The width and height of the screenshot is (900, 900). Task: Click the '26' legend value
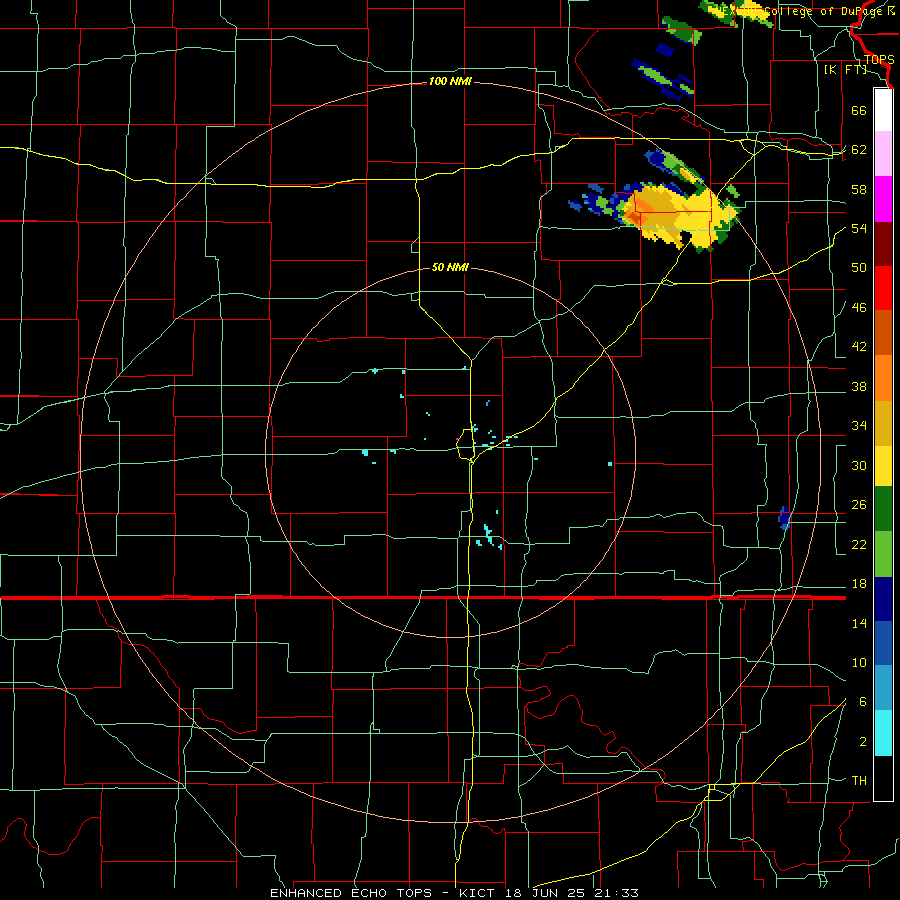(859, 505)
